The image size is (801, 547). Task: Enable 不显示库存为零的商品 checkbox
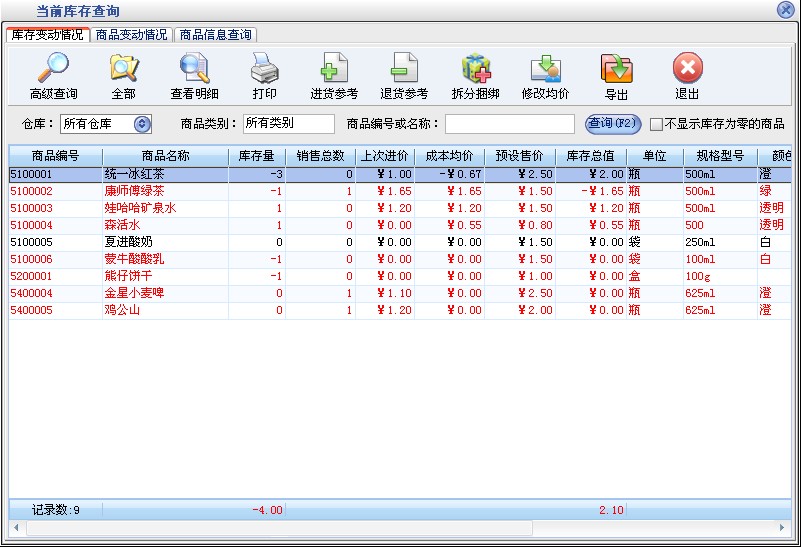[656, 124]
